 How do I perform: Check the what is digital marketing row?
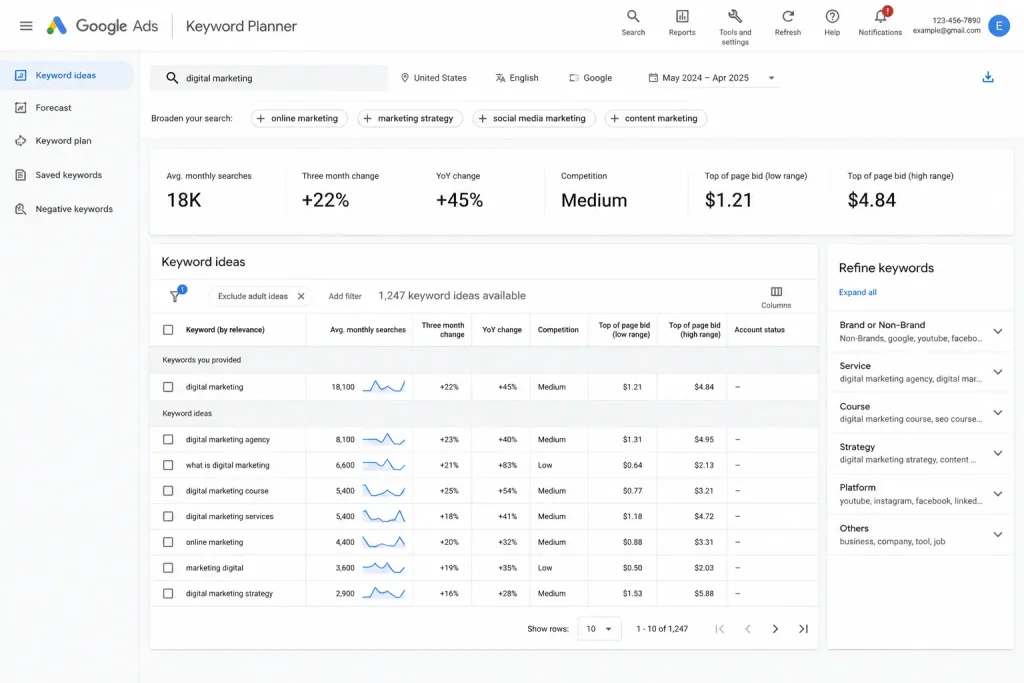[x=168, y=465]
